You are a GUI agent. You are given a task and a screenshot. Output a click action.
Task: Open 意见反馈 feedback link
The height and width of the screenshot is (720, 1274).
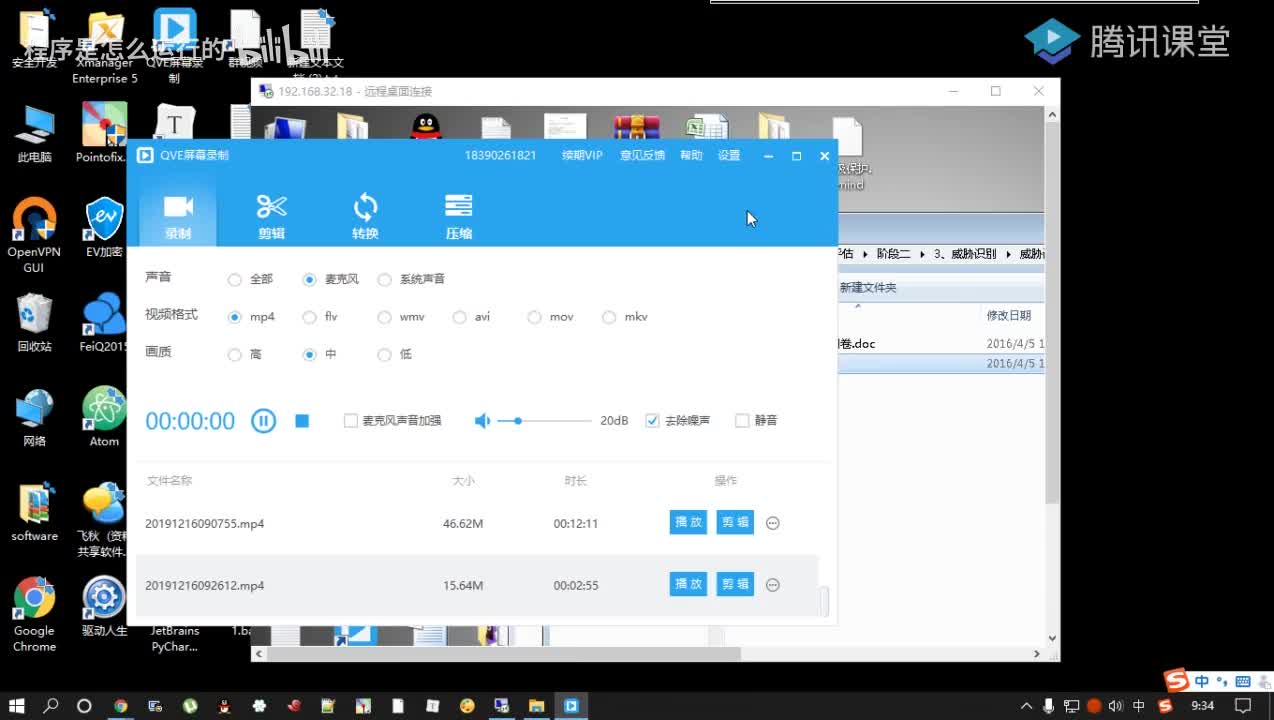(x=642, y=156)
